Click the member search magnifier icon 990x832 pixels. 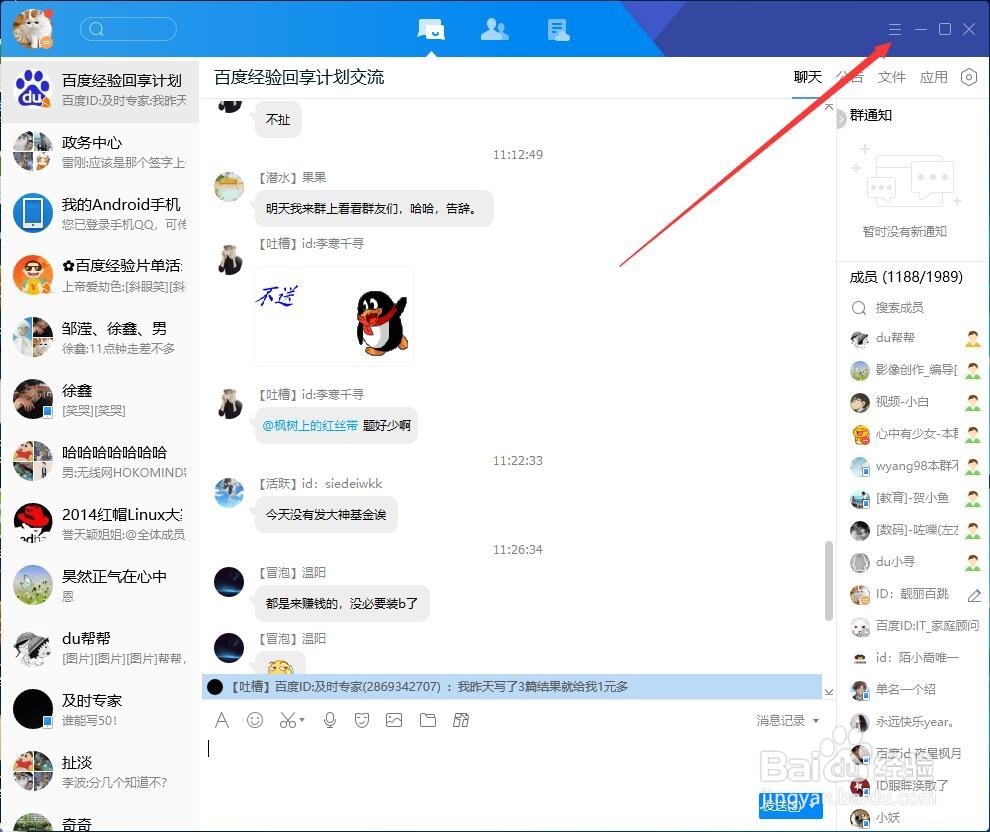point(859,308)
